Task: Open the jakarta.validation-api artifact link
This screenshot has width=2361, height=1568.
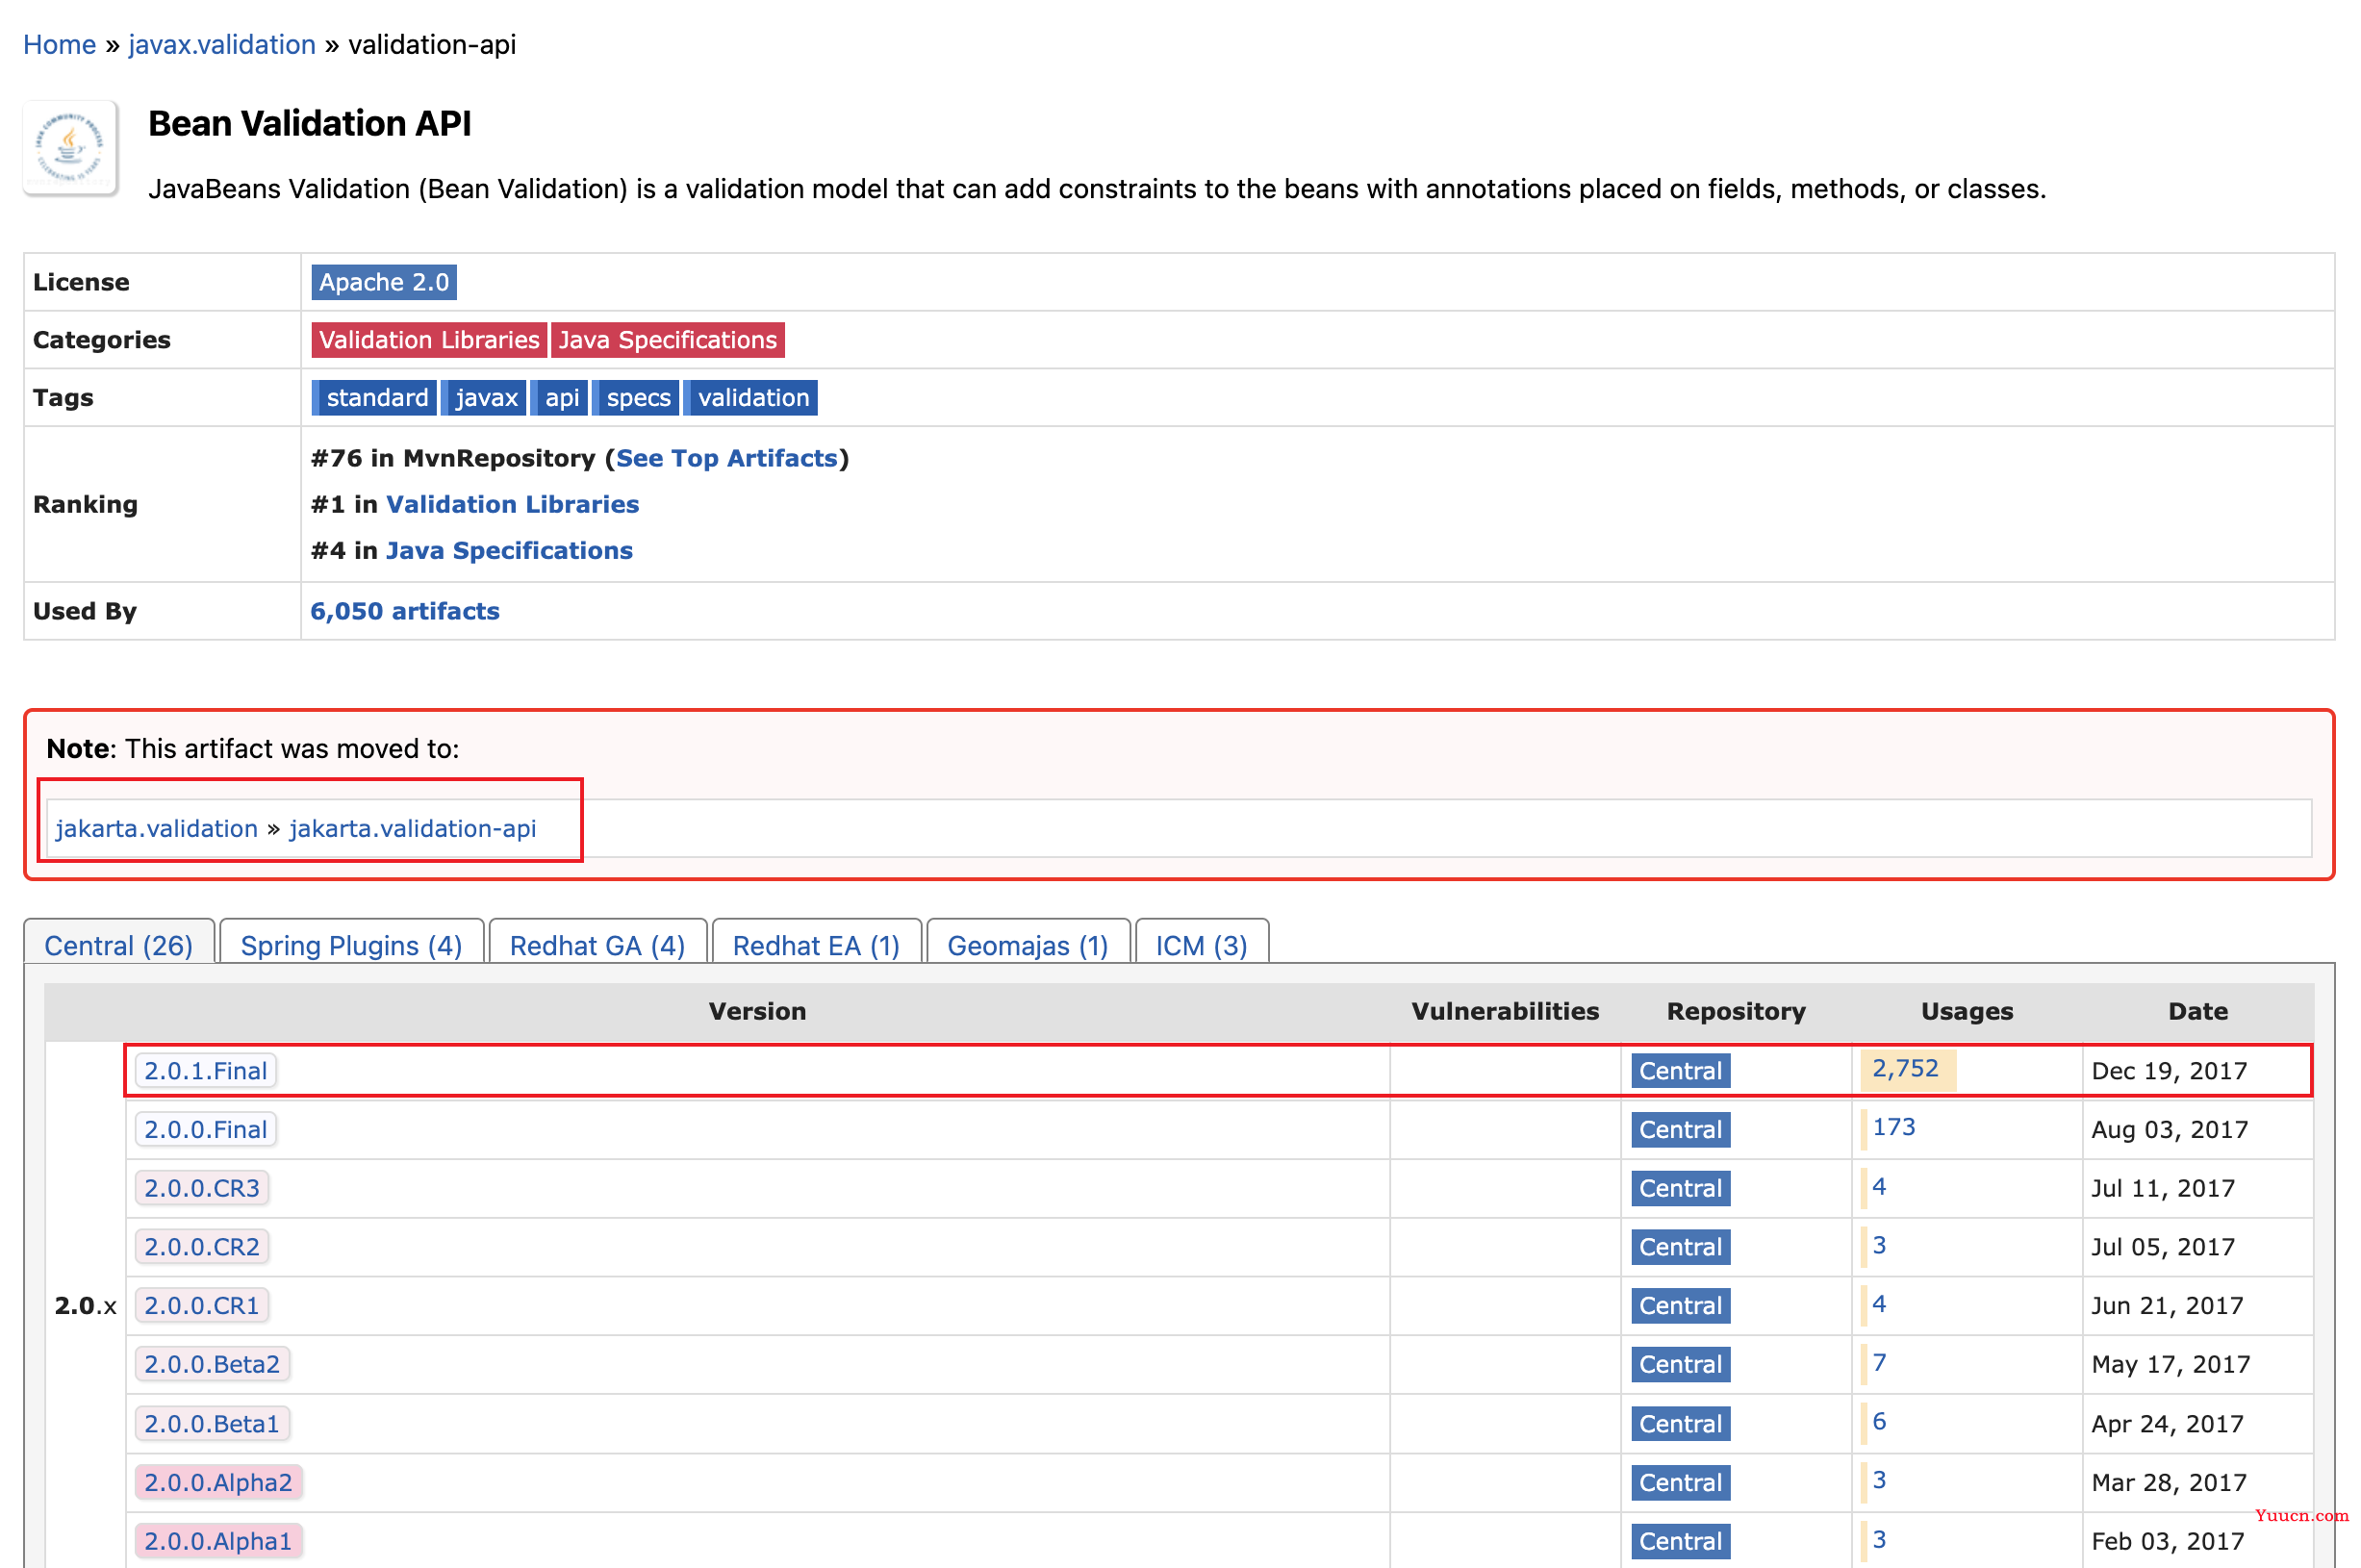Action: [413, 829]
